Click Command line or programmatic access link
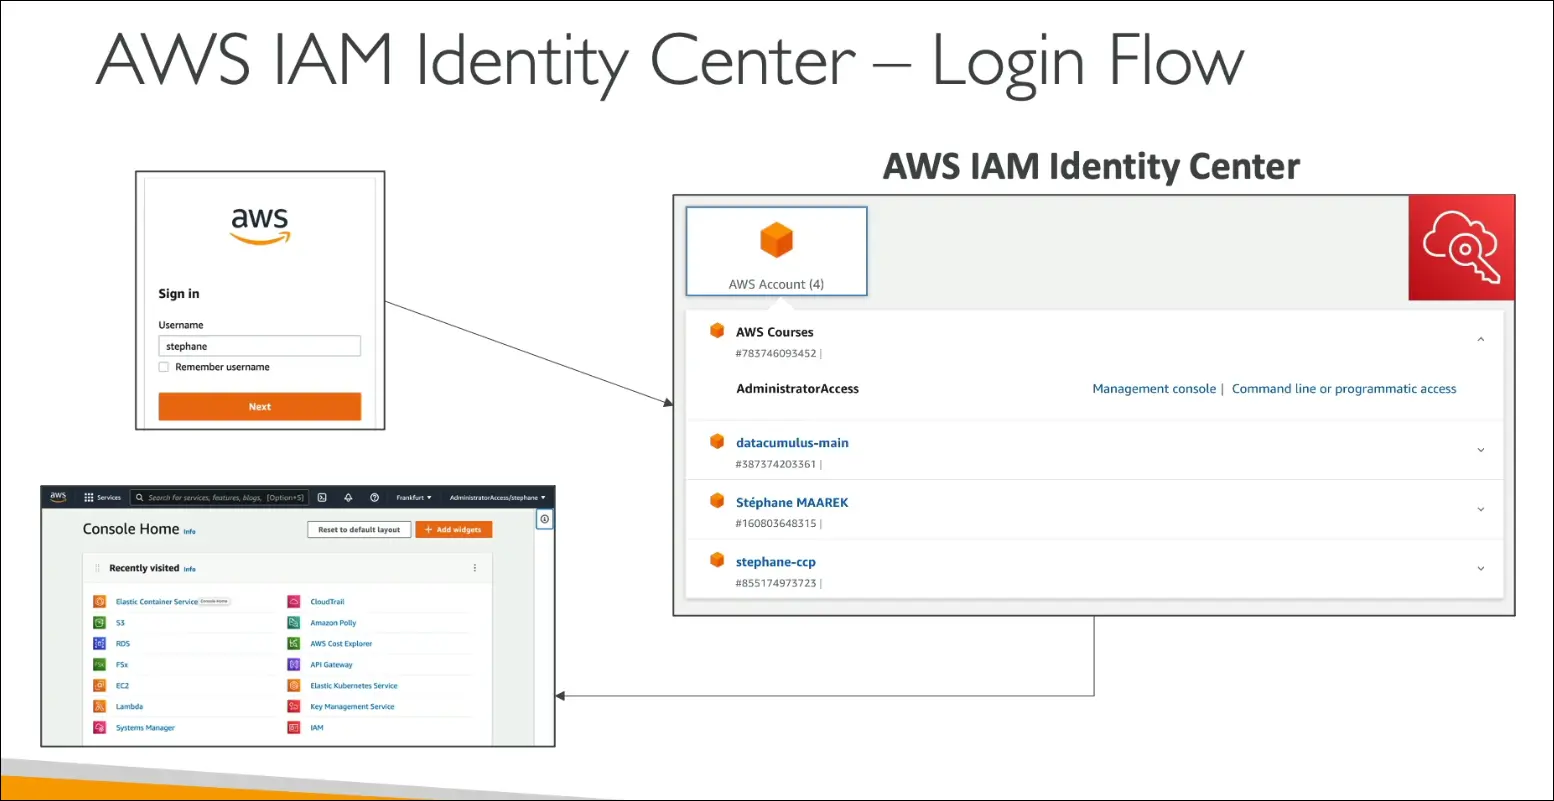Screen dimensions: 1554x801 [1343, 389]
